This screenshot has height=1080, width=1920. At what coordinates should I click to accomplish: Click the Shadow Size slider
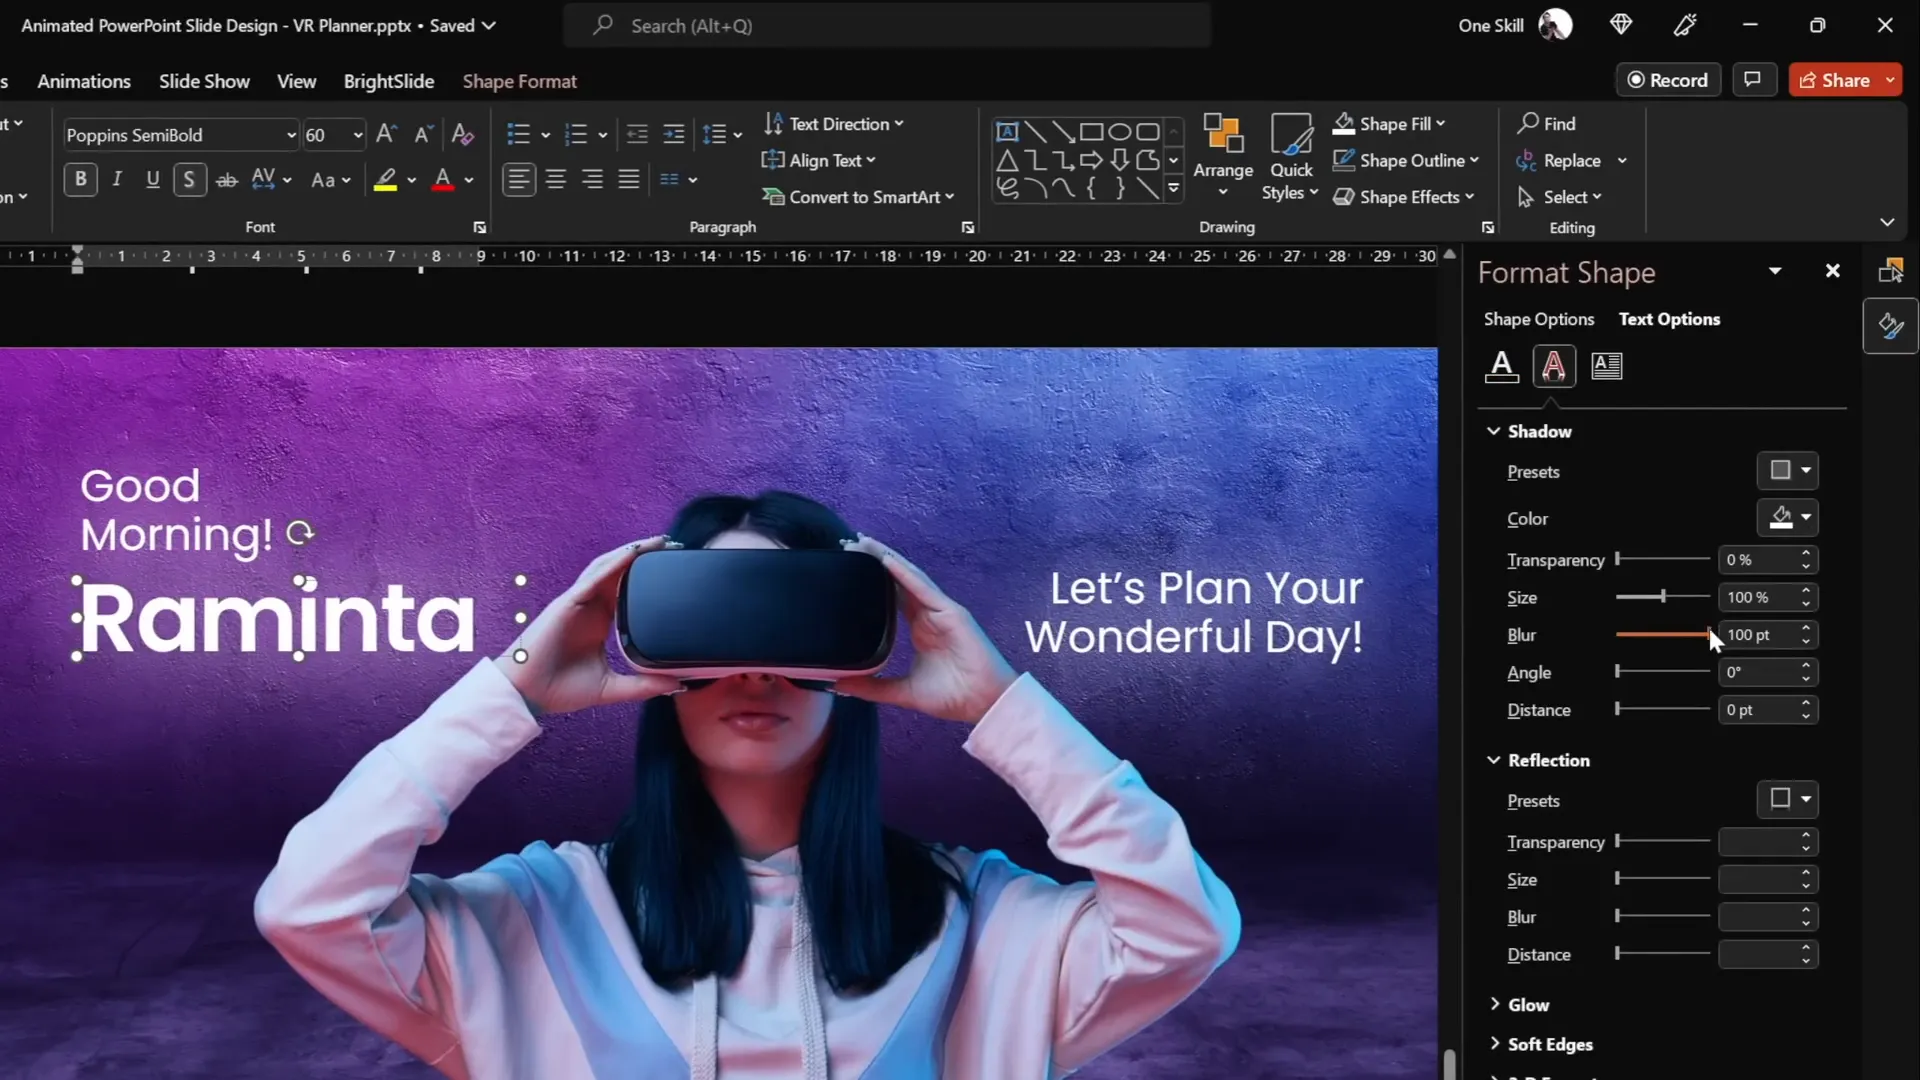1663,597
